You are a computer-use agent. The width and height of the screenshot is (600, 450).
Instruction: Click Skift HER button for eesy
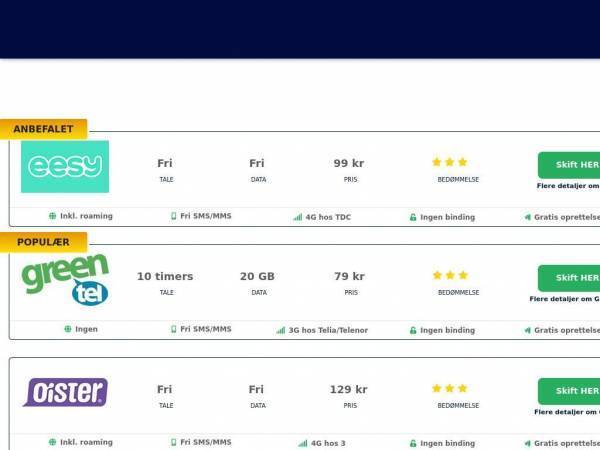click(569, 165)
